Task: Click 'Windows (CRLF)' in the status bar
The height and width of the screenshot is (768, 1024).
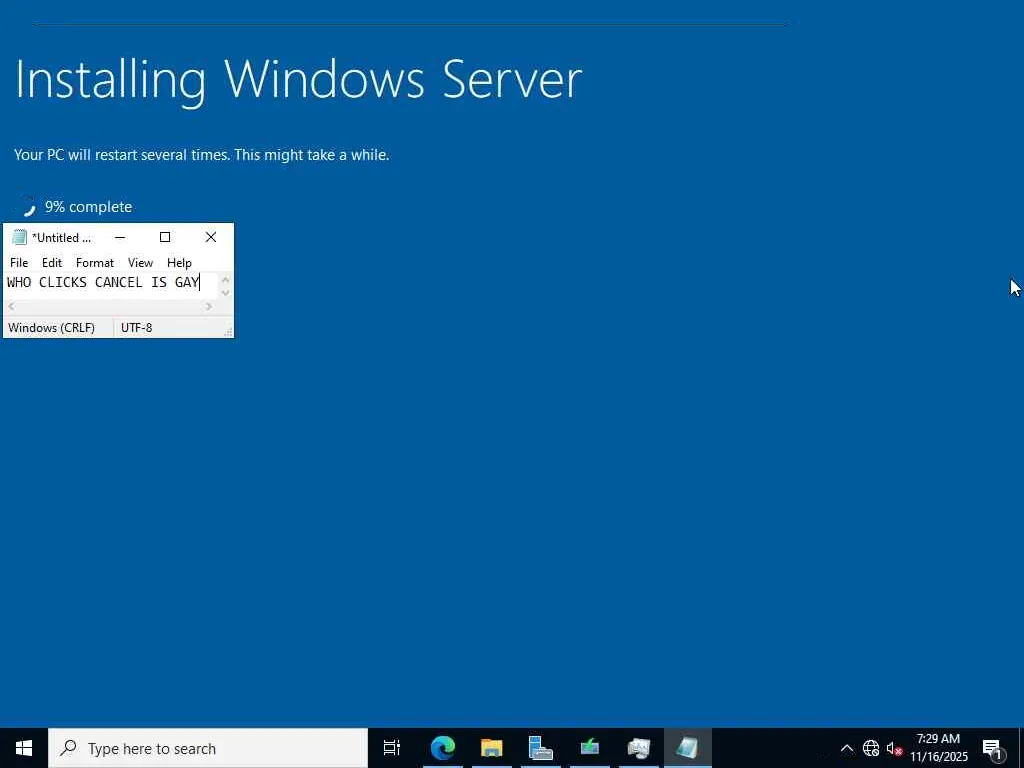Action: tap(52, 328)
